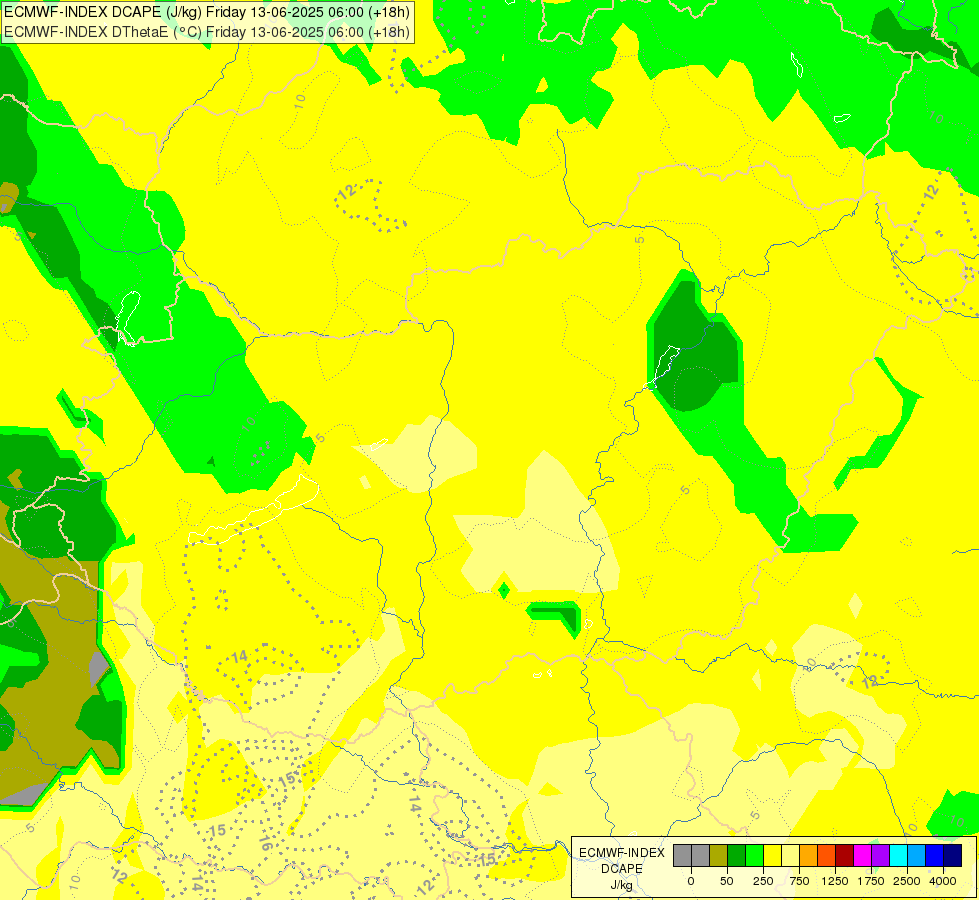Viewport: 979px width, 900px height.
Task: Click the legend value 4000
Action: pyautogui.click(x=943, y=881)
